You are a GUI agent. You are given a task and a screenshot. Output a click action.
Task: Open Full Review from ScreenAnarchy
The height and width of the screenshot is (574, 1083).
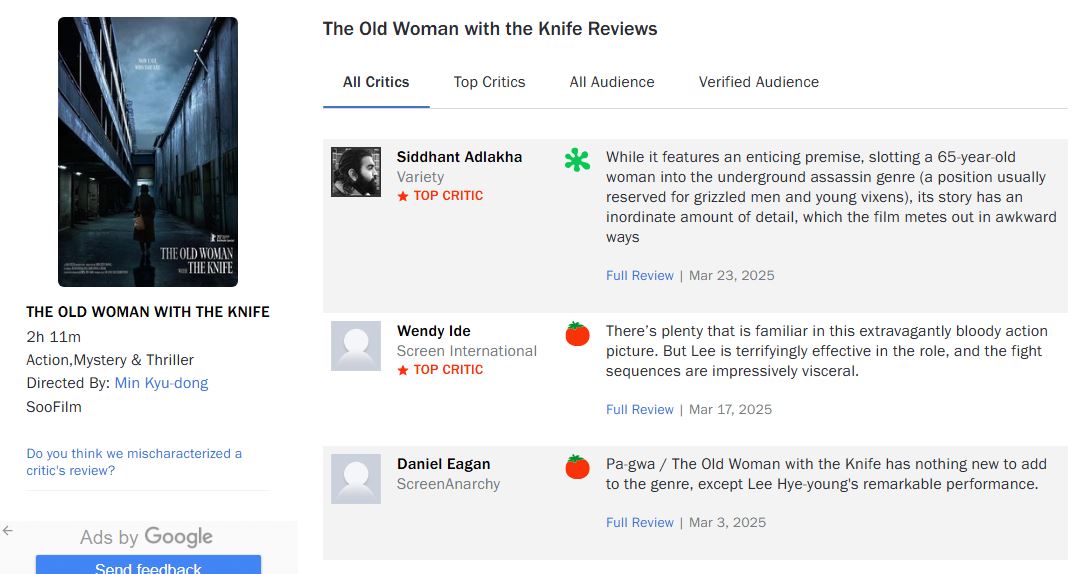[639, 522]
